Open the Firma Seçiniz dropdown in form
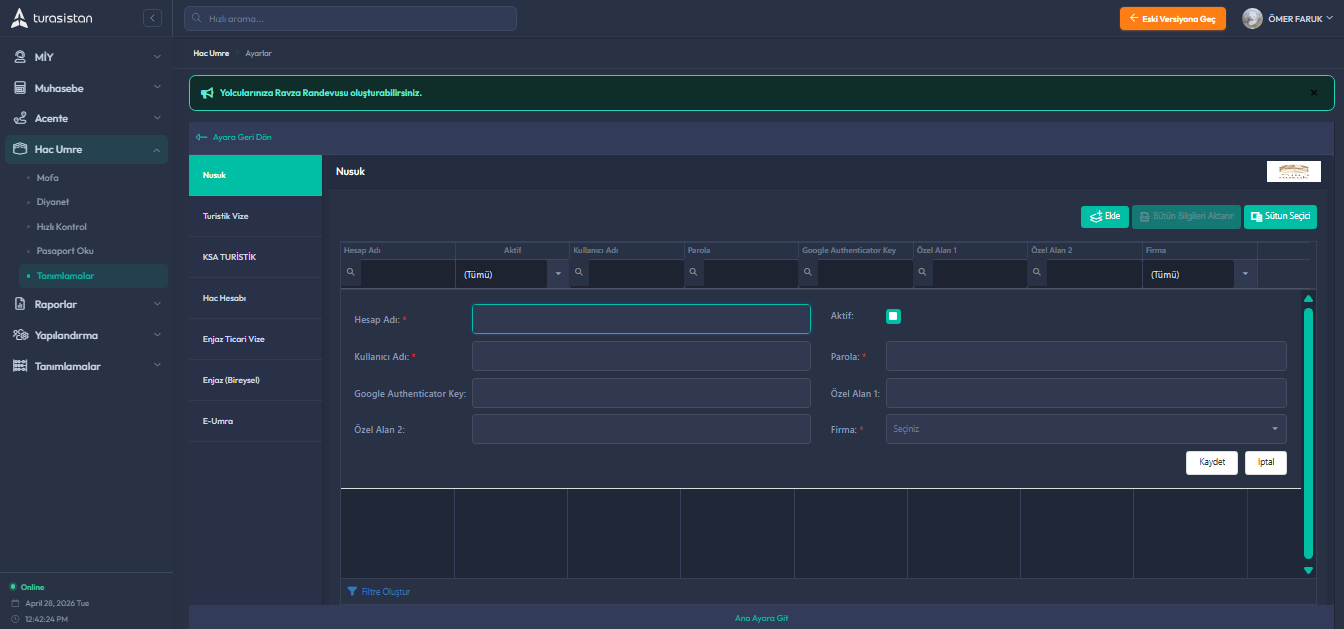This screenshot has width=1344, height=629. [x=1085, y=429]
